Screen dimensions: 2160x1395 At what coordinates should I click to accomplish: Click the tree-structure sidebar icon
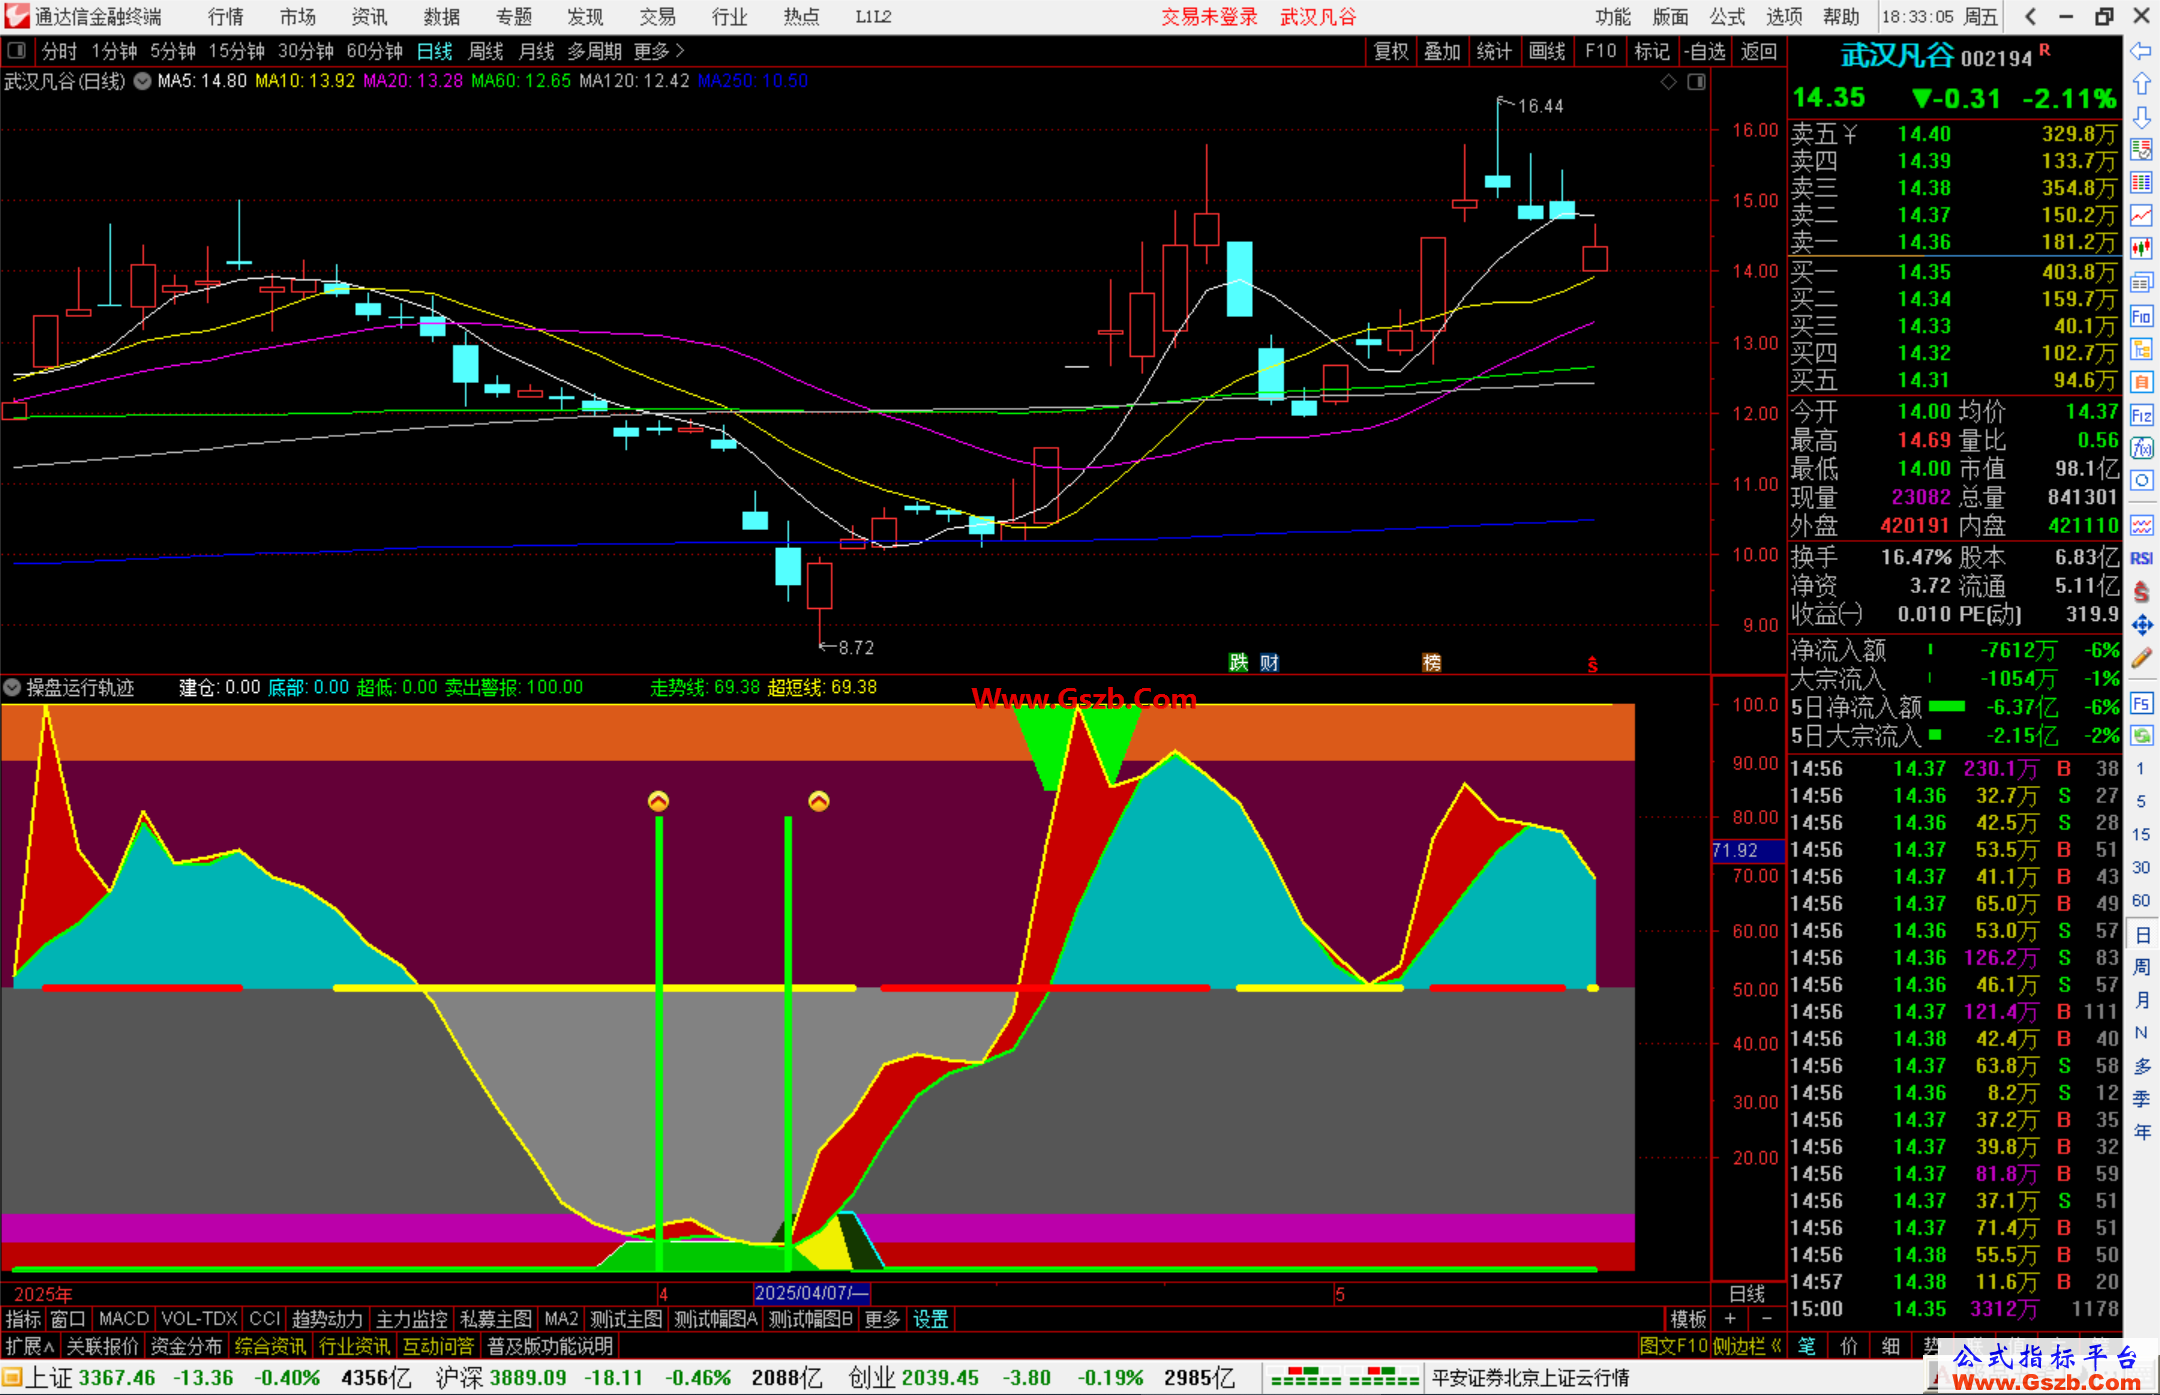(x=2141, y=349)
